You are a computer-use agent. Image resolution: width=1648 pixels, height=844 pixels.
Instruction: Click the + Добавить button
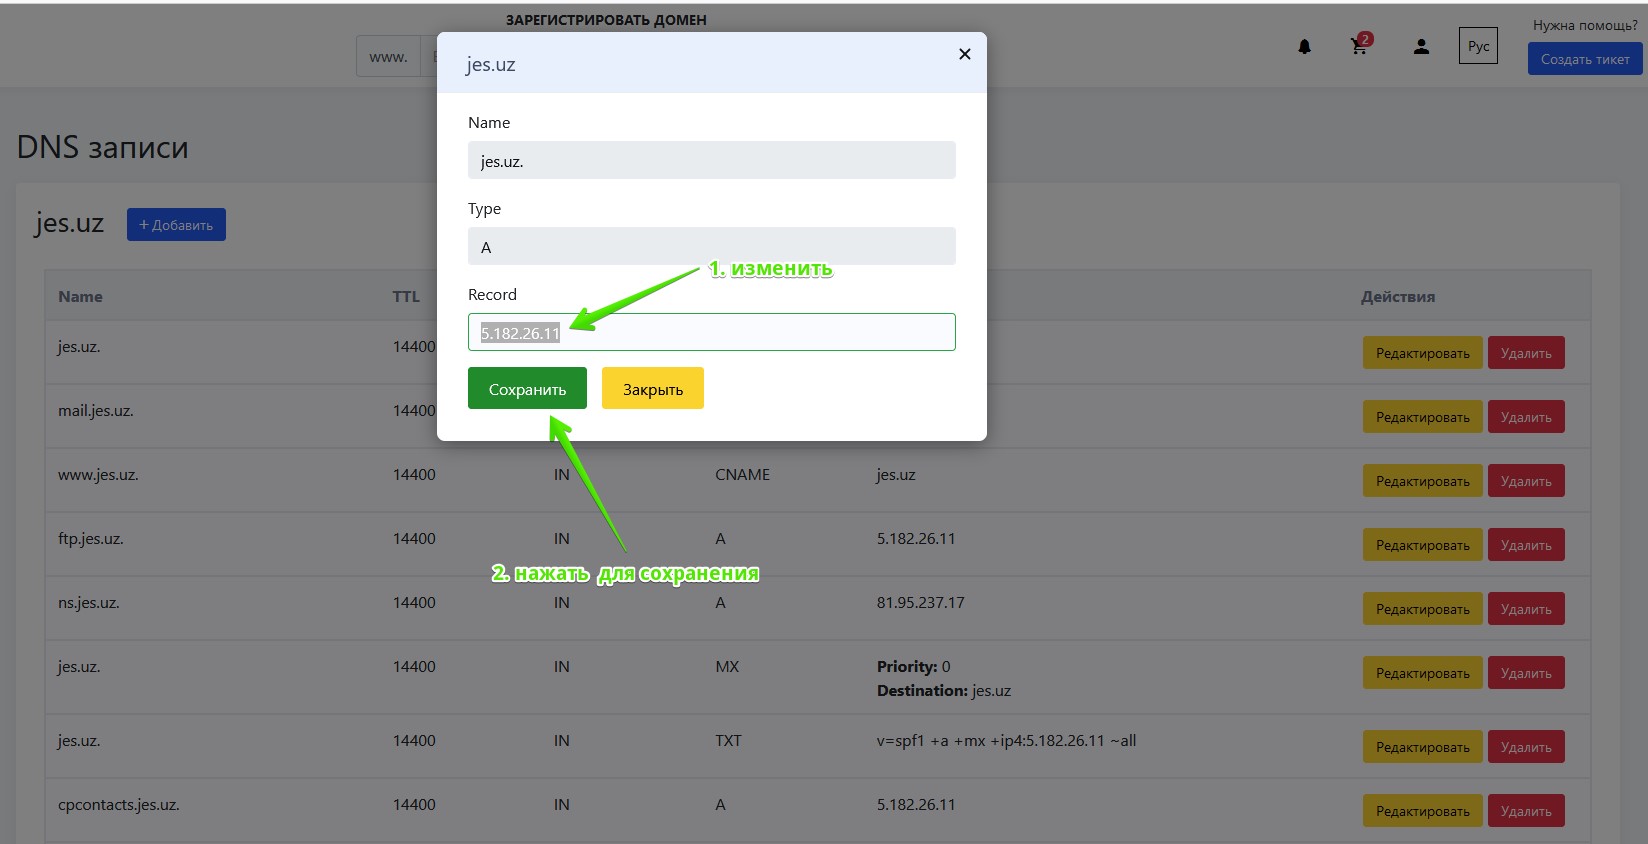tap(176, 225)
